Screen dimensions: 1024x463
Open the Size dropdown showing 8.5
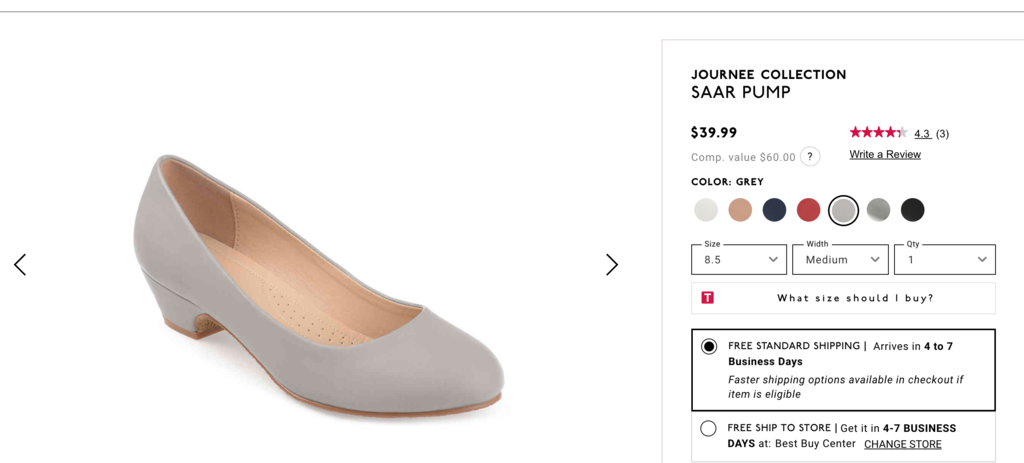coord(739,260)
